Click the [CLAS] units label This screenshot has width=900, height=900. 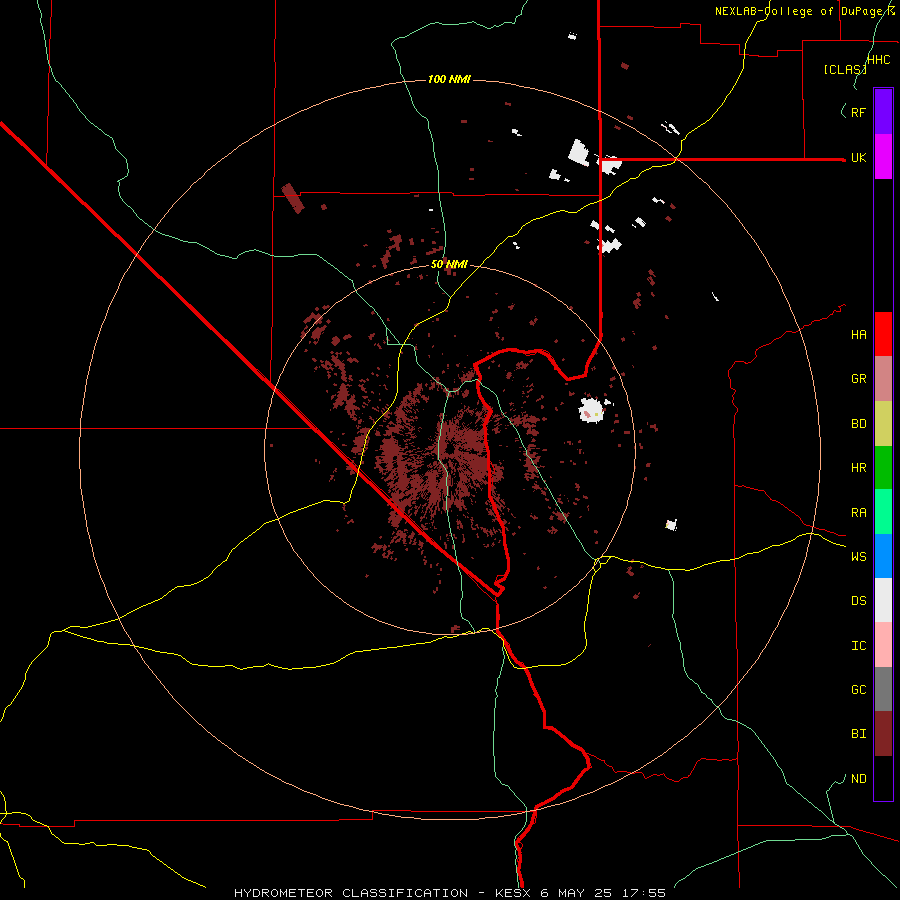tap(845, 70)
